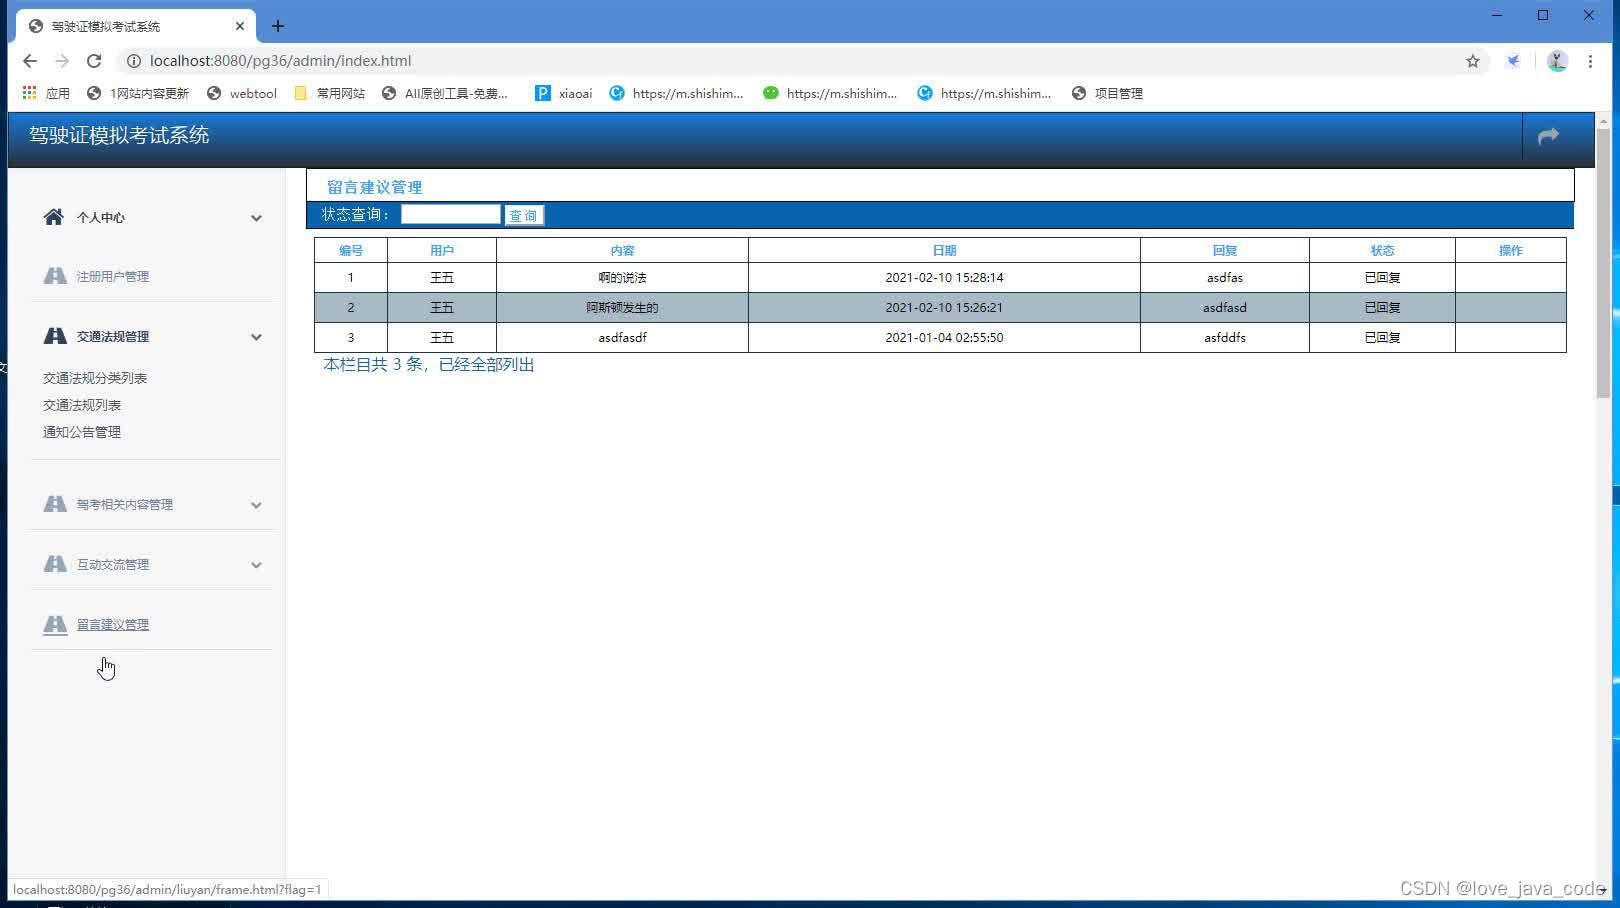The width and height of the screenshot is (1620, 908).
Task: Click the road icon beside 交通法规管理
Action: [x=55, y=336]
